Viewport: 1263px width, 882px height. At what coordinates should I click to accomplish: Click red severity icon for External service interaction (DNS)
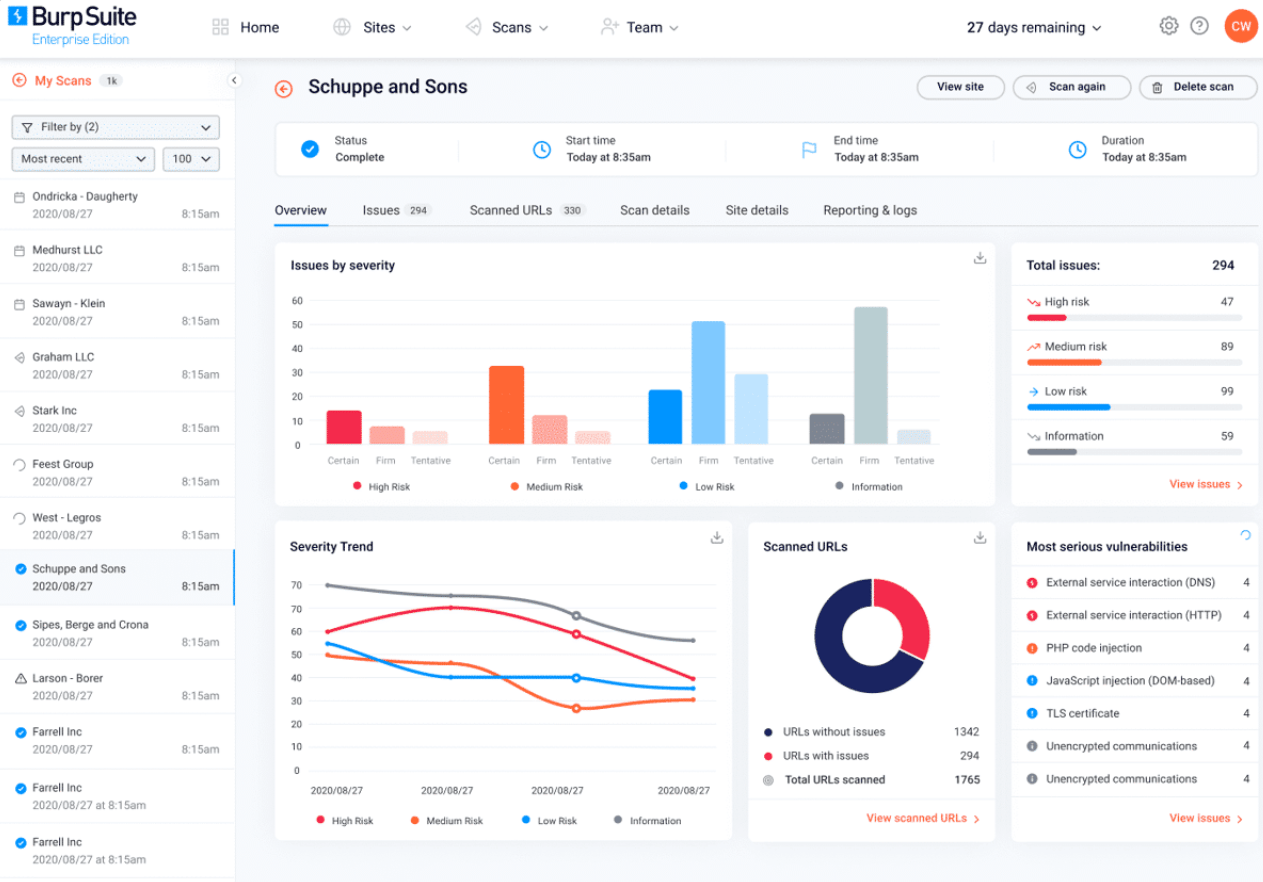click(1032, 583)
